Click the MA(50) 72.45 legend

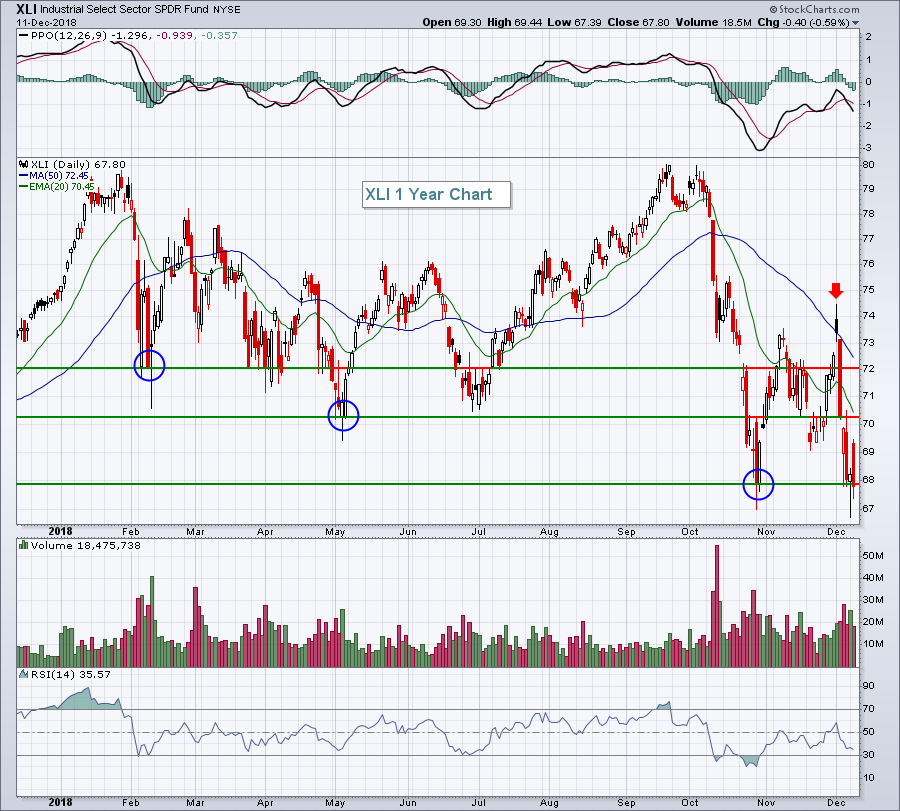59,176
